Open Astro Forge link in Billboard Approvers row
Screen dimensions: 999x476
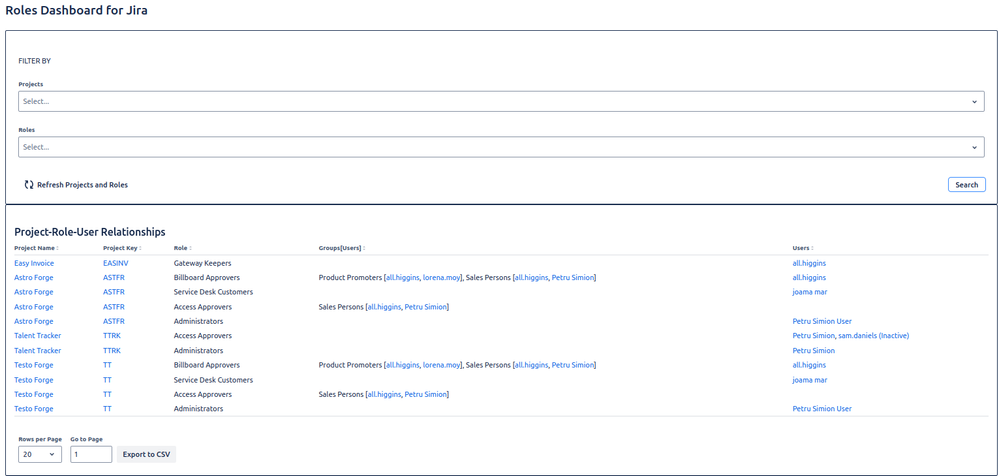34,277
